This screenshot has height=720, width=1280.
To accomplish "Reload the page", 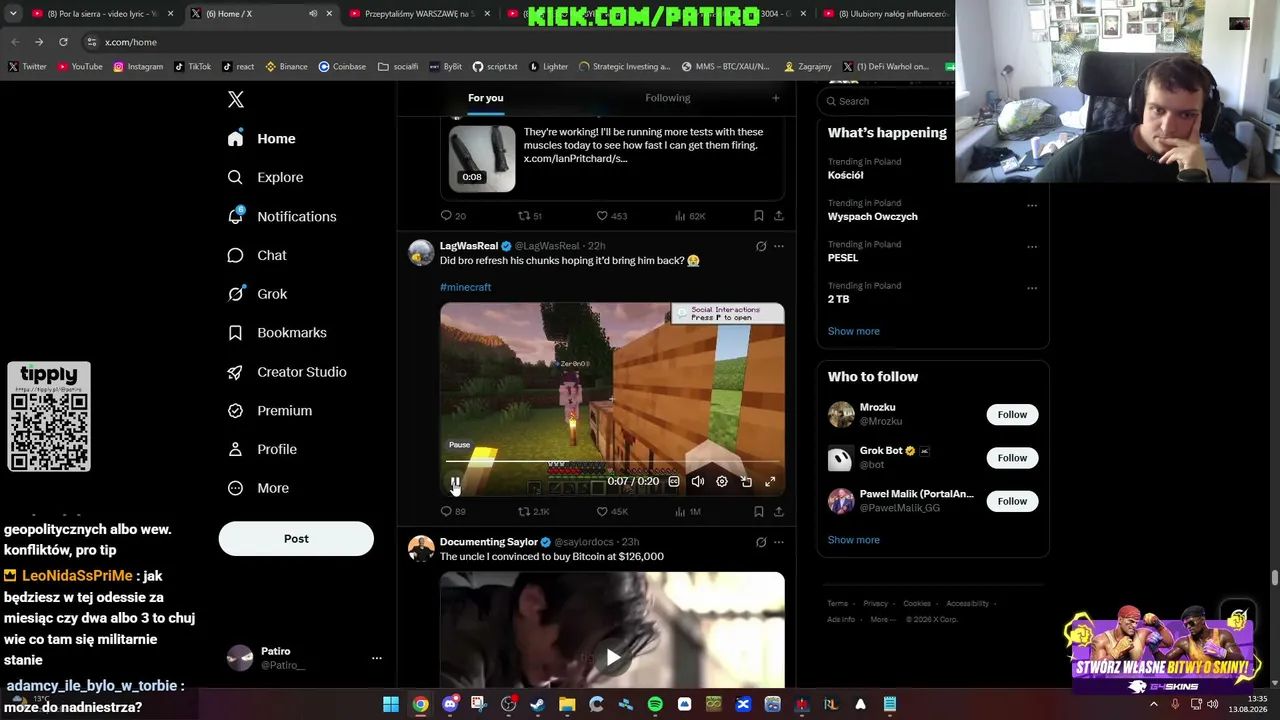I will (x=63, y=42).
